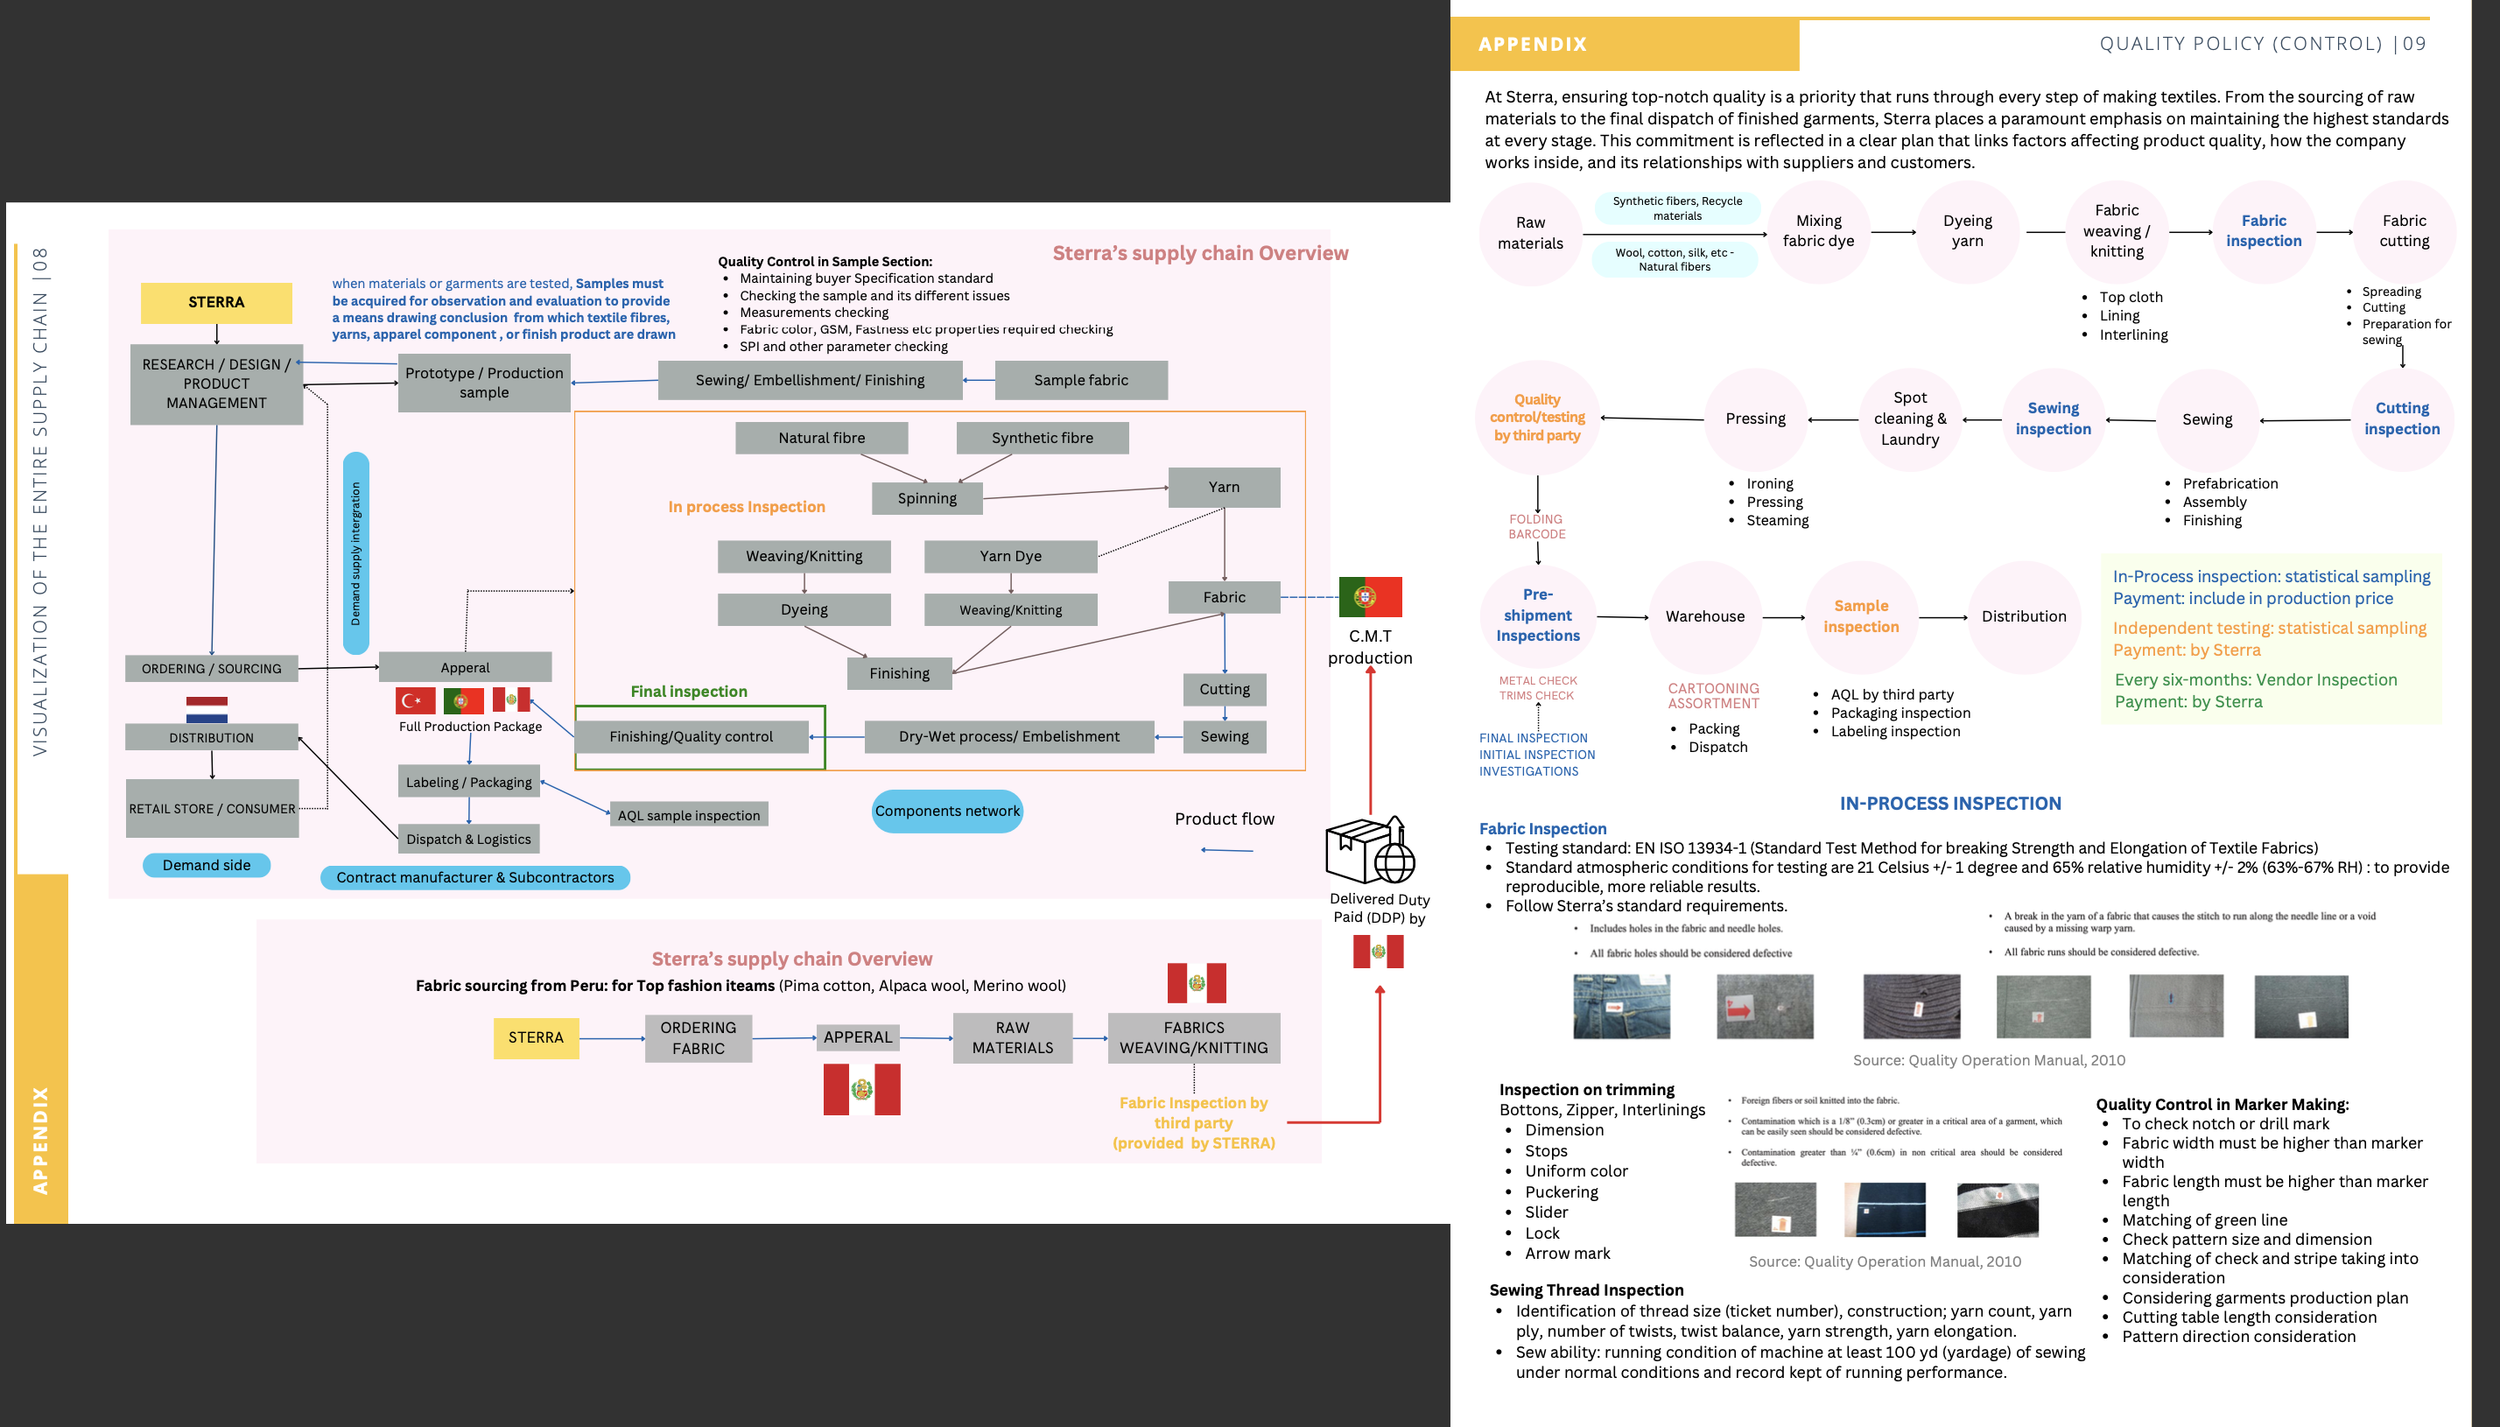Click the Peru flag above Fabrics Weaving/Knitting

pos(1196,983)
